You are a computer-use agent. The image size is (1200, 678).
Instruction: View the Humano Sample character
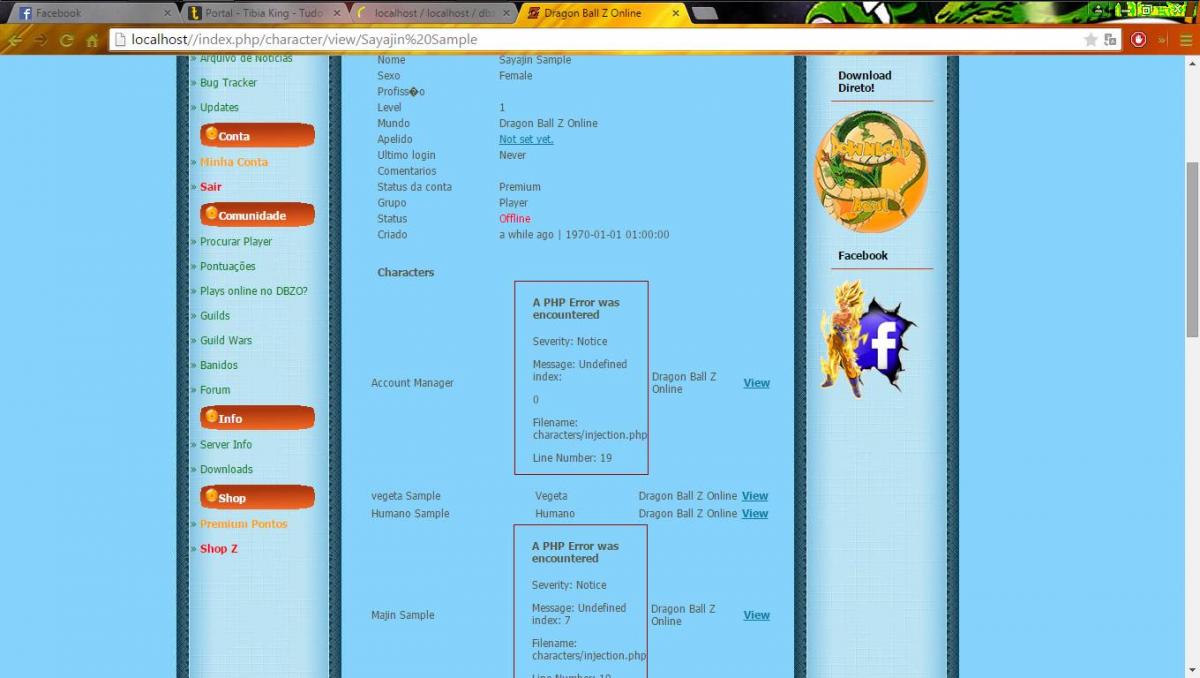tap(755, 514)
